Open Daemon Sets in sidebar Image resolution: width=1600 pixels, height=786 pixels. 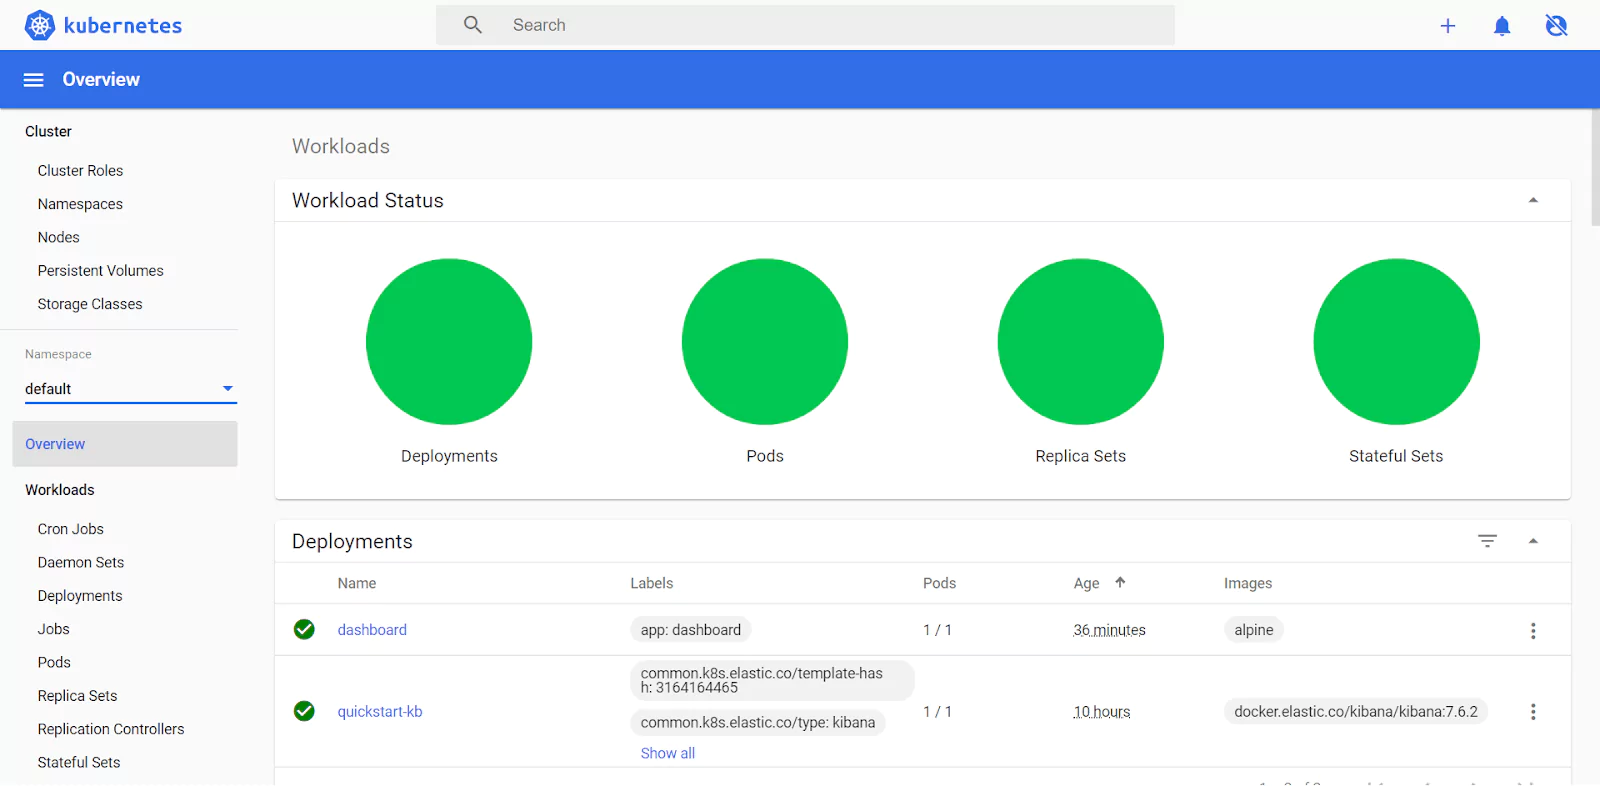[81, 562]
